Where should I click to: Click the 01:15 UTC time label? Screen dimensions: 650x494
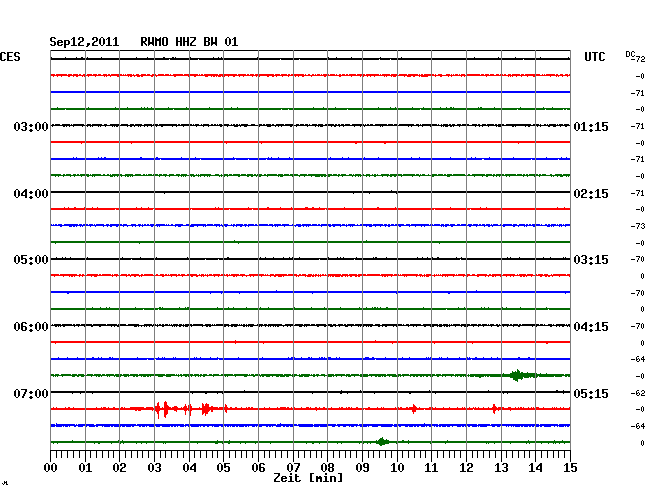pos(591,126)
